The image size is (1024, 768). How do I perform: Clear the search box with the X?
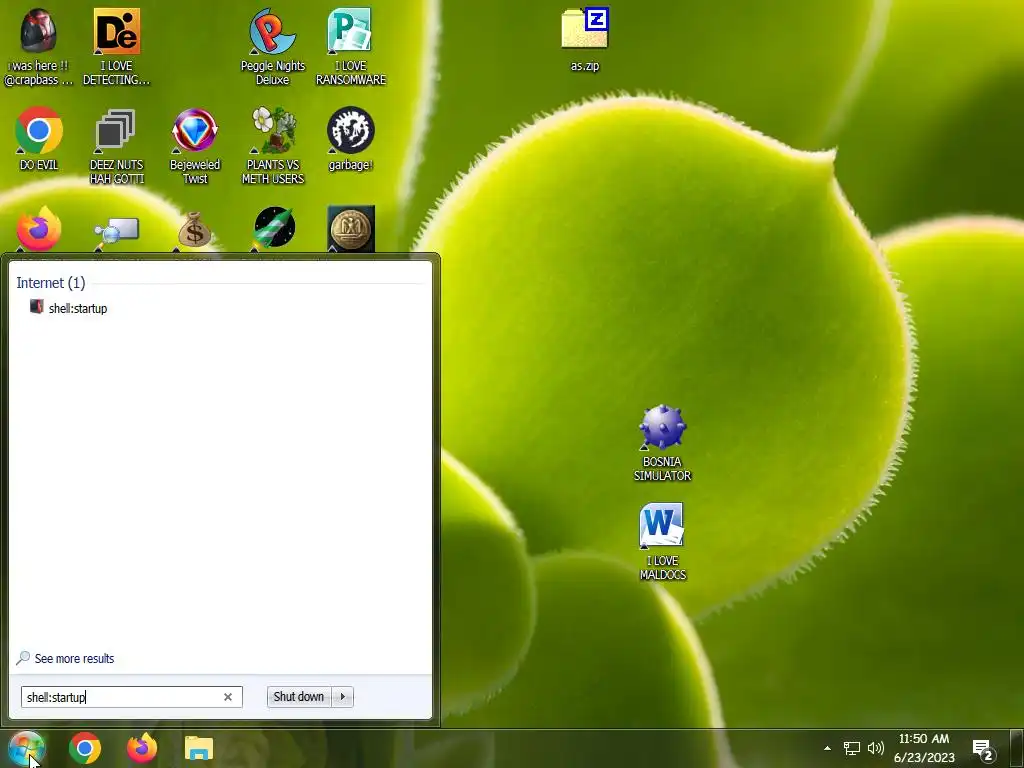tap(228, 697)
